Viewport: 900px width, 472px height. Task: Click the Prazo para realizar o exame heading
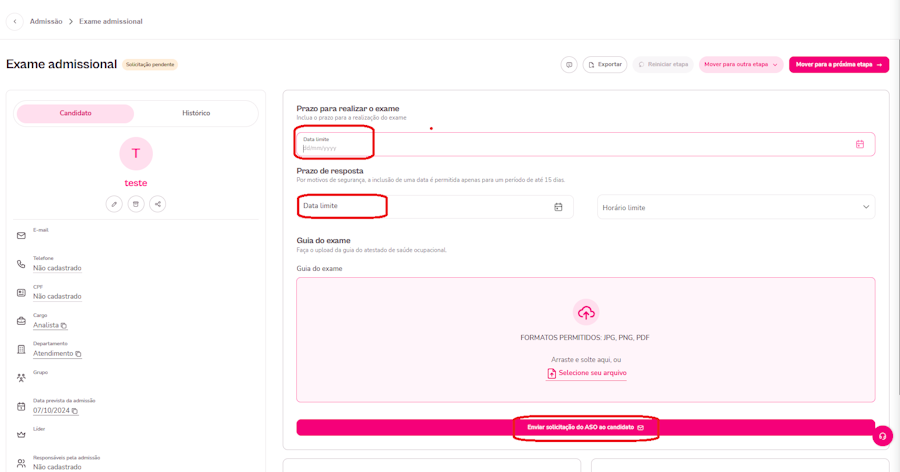click(348, 109)
